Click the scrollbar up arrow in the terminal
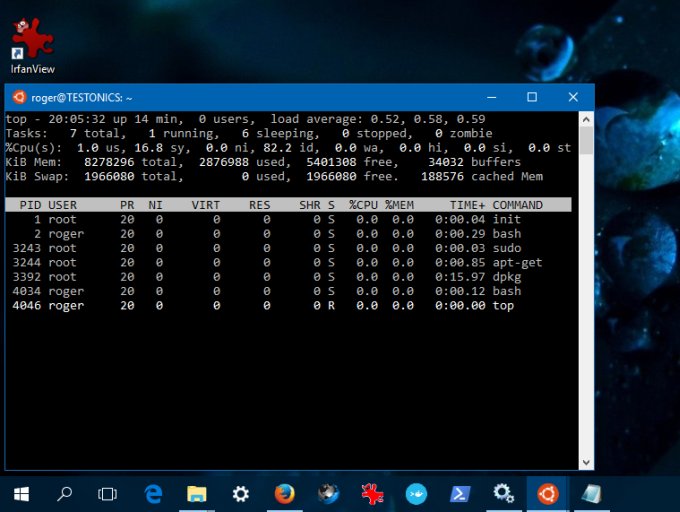 [586, 119]
